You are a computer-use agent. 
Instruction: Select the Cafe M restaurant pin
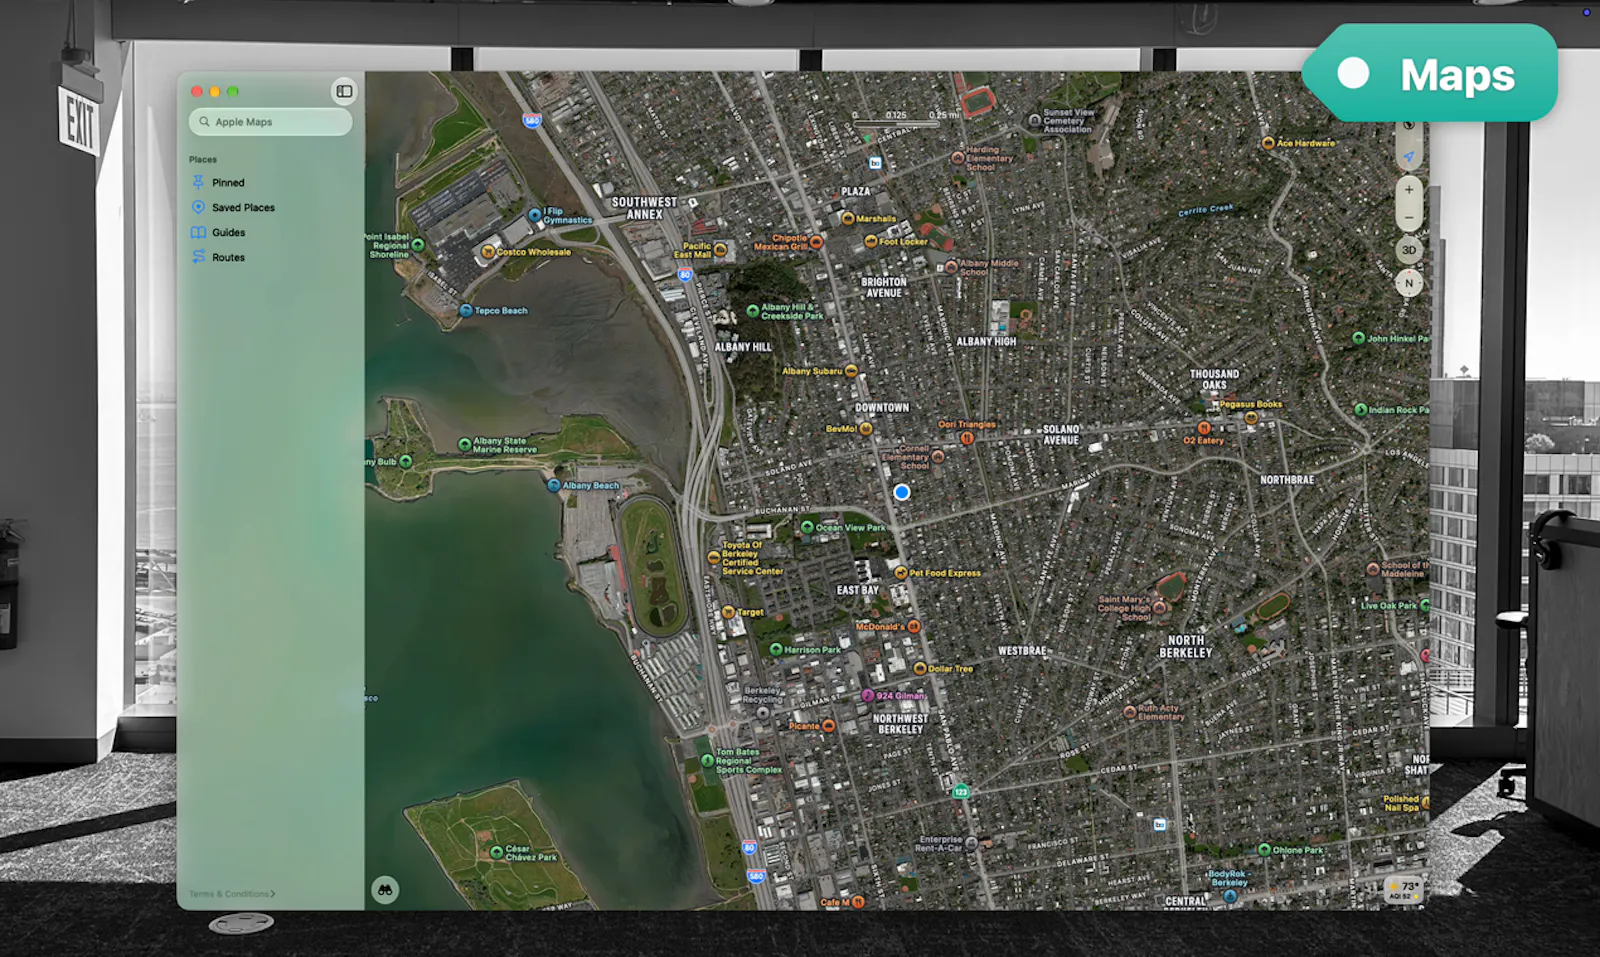(858, 902)
